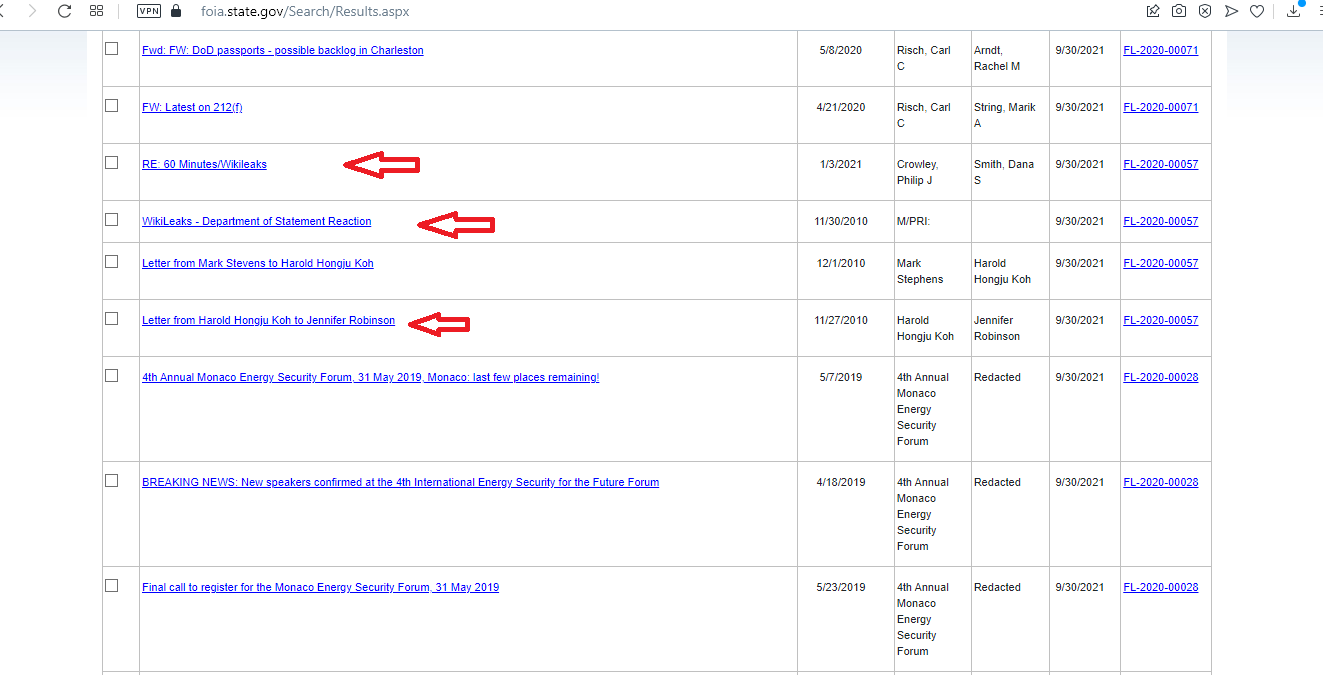The image size is (1323, 675).
Task: Click the foia.state.gov address bar URL
Action: coord(305,11)
